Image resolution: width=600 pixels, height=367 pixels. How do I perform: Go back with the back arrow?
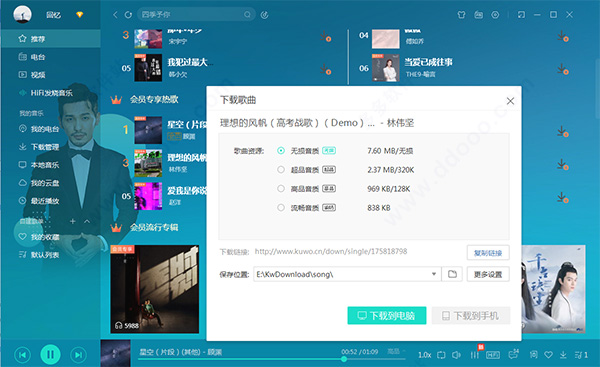115,15
